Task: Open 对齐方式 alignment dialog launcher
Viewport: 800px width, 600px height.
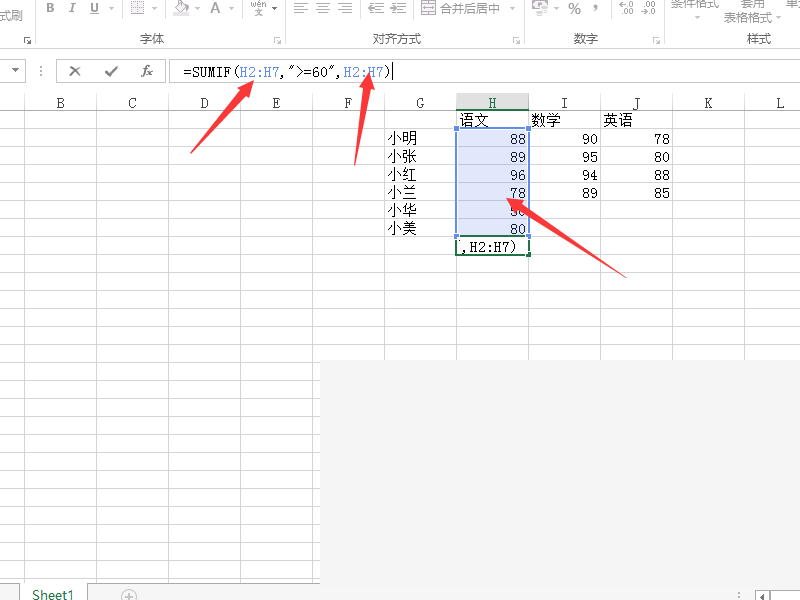Action: tap(516, 40)
